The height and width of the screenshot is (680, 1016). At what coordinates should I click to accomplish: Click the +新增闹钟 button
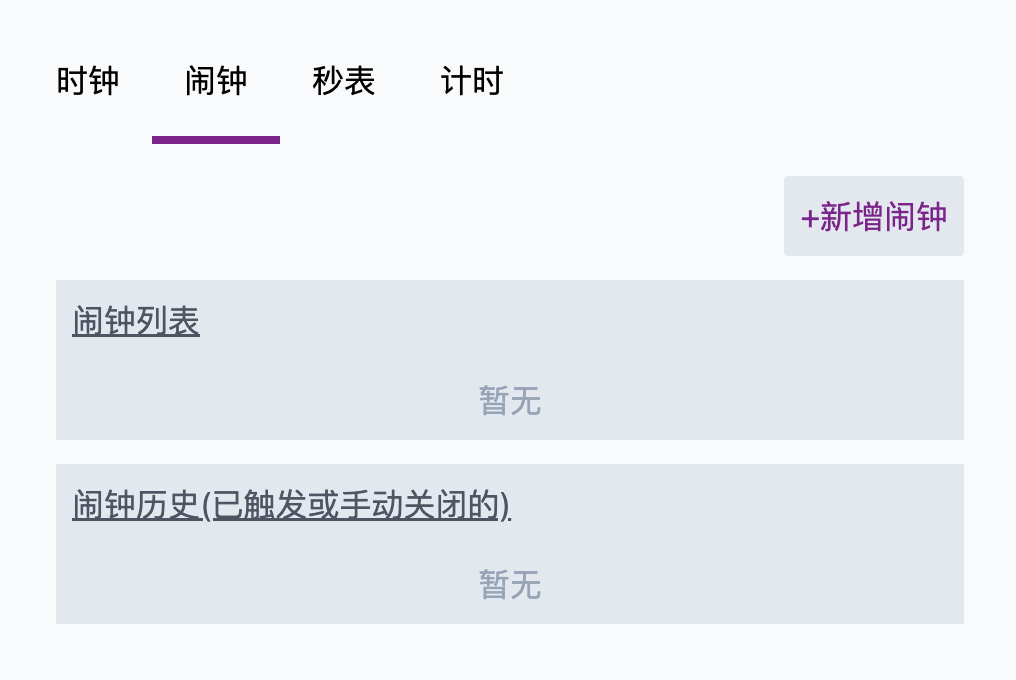[x=873, y=216]
